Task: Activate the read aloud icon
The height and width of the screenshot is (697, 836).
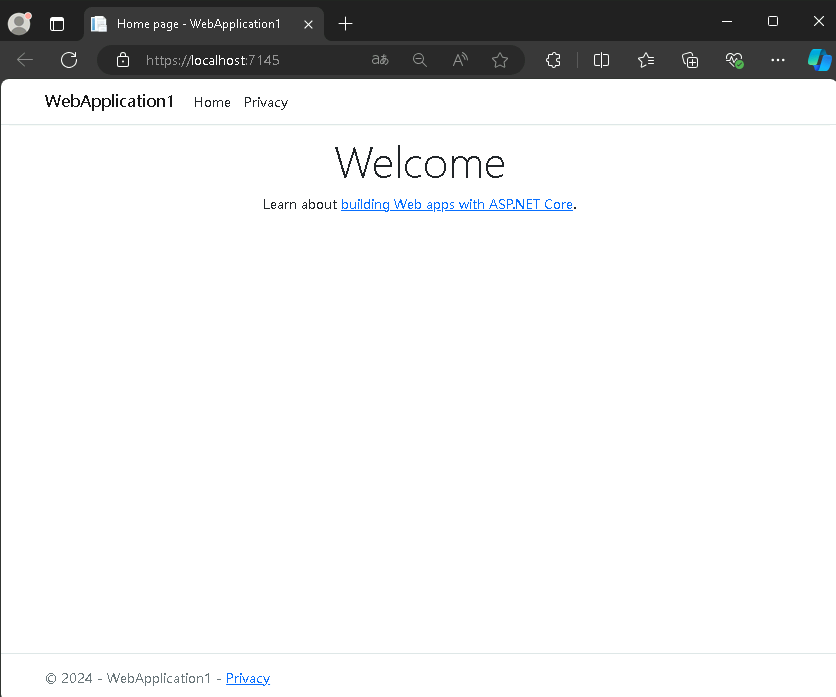Action: pyautogui.click(x=460, y=60)
